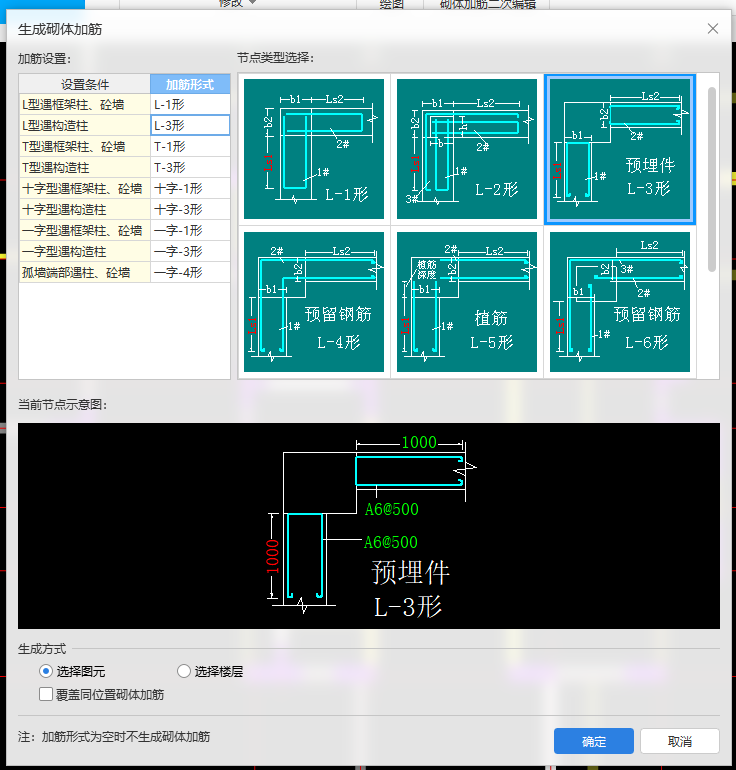Select the L-1形 node type thumbnail
736x770 pixels.
pos(314,149)
